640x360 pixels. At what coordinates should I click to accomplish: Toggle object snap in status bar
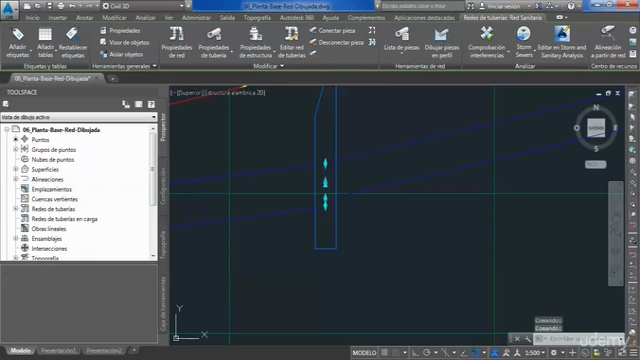click(x=475, y=353)
